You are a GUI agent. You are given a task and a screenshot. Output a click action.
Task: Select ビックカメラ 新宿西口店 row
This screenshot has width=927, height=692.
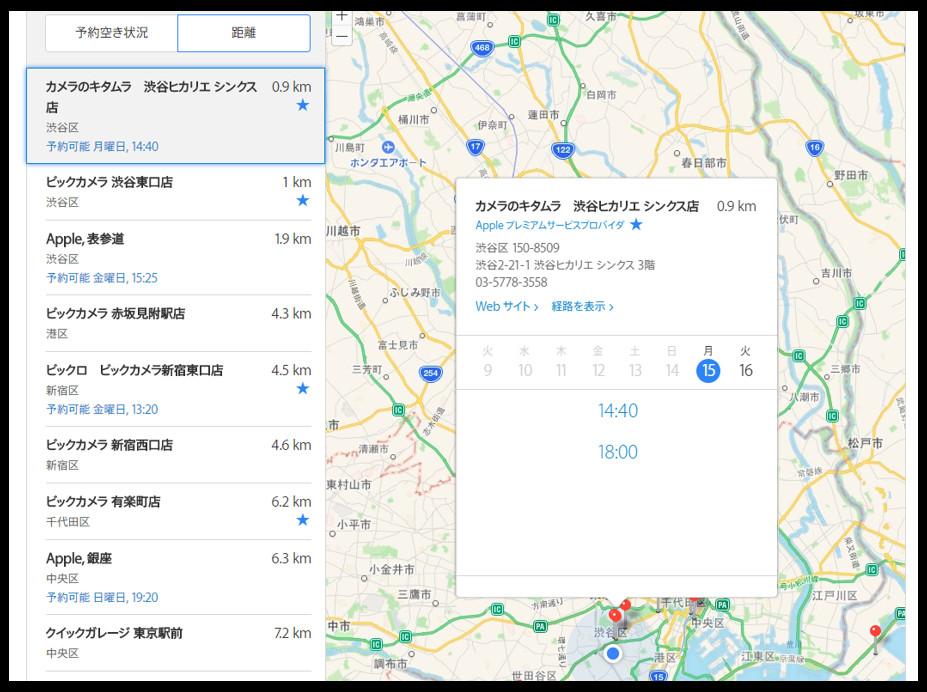point(179,454)
